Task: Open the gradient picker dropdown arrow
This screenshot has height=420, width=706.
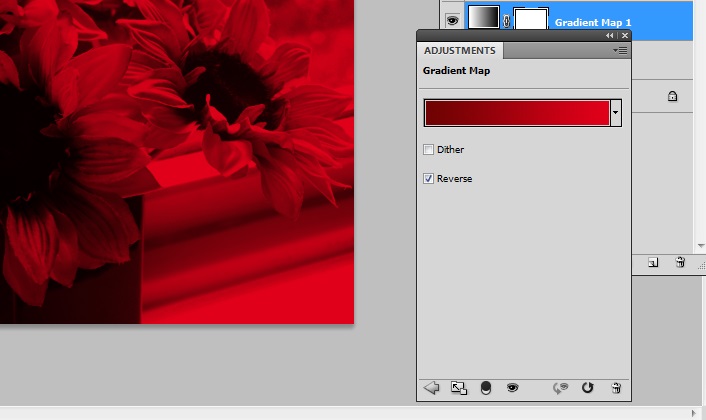Action: click(x=616, y=113)
